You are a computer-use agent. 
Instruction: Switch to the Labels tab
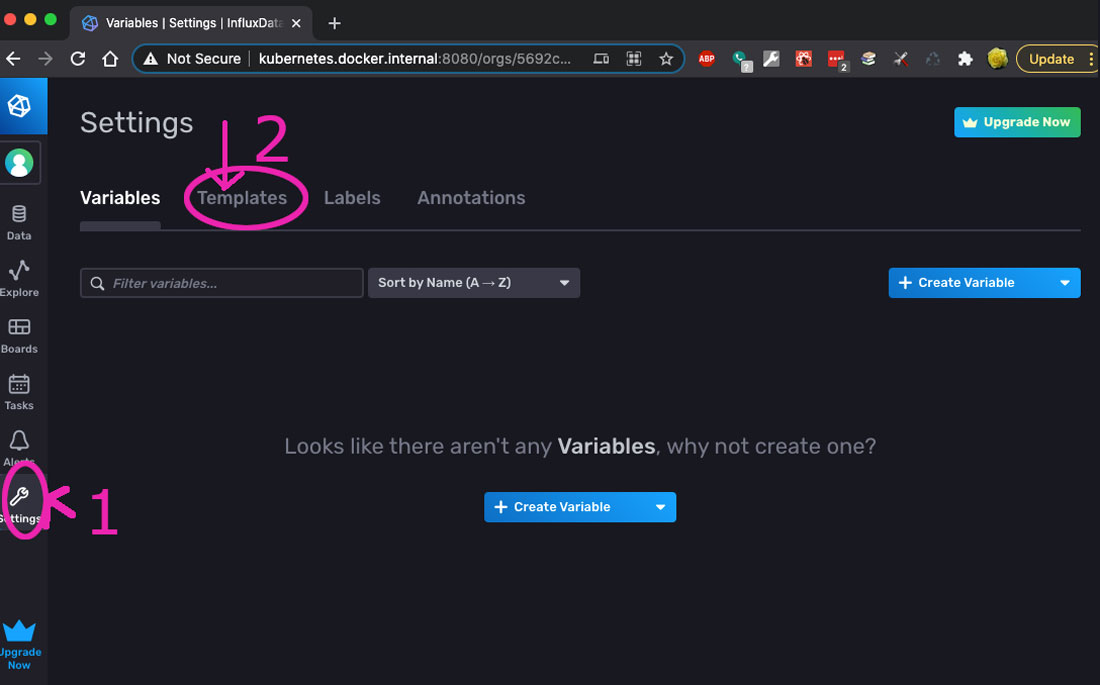click(x=352, y=198)
